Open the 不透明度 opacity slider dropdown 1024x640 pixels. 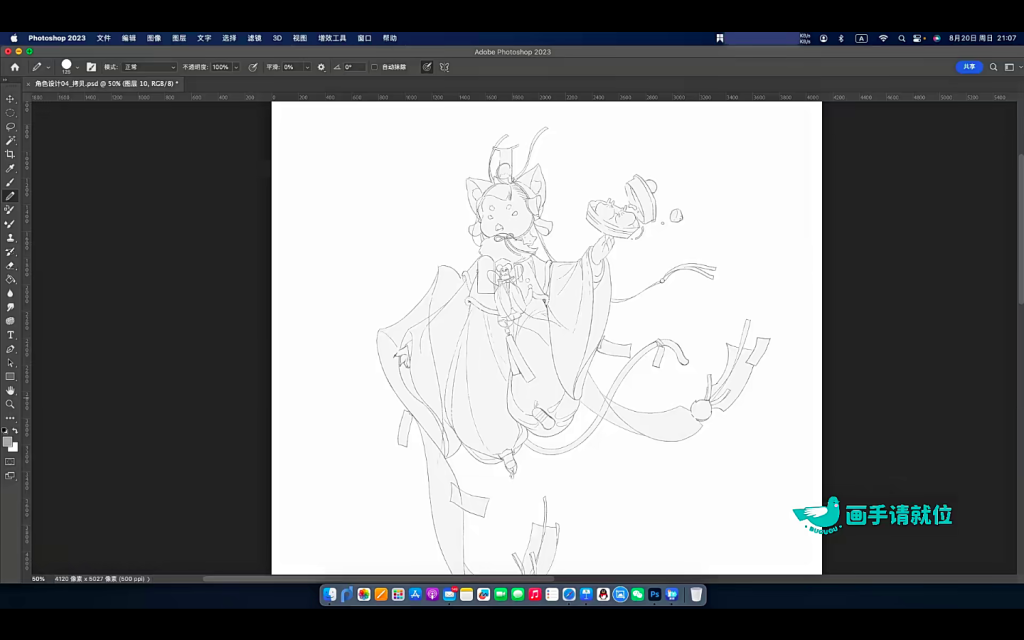coord(236,67)
